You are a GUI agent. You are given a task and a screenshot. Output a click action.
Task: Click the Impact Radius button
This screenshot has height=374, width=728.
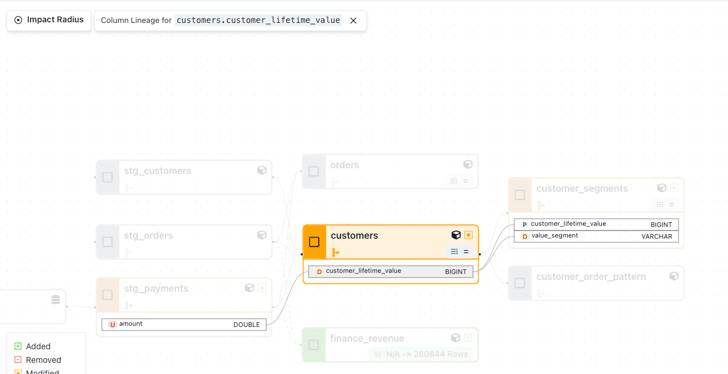pos(49,20)
